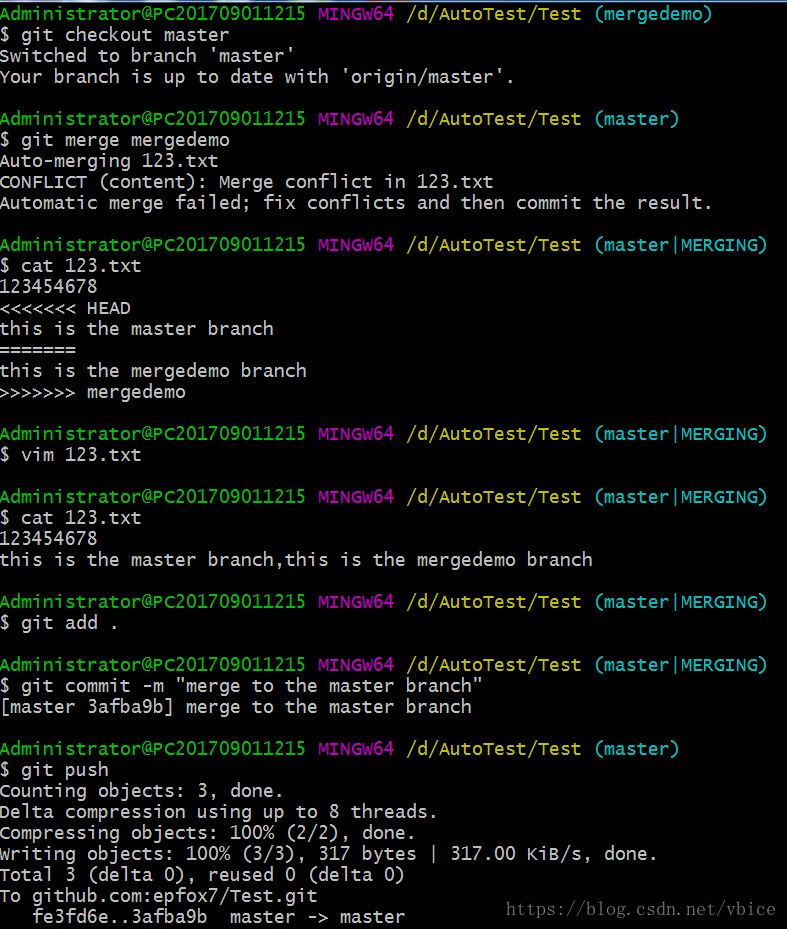Click the 'Total 3 (delta 0)' line
Image resolution: width=787 pixels, height=929 pixels.
202,875
